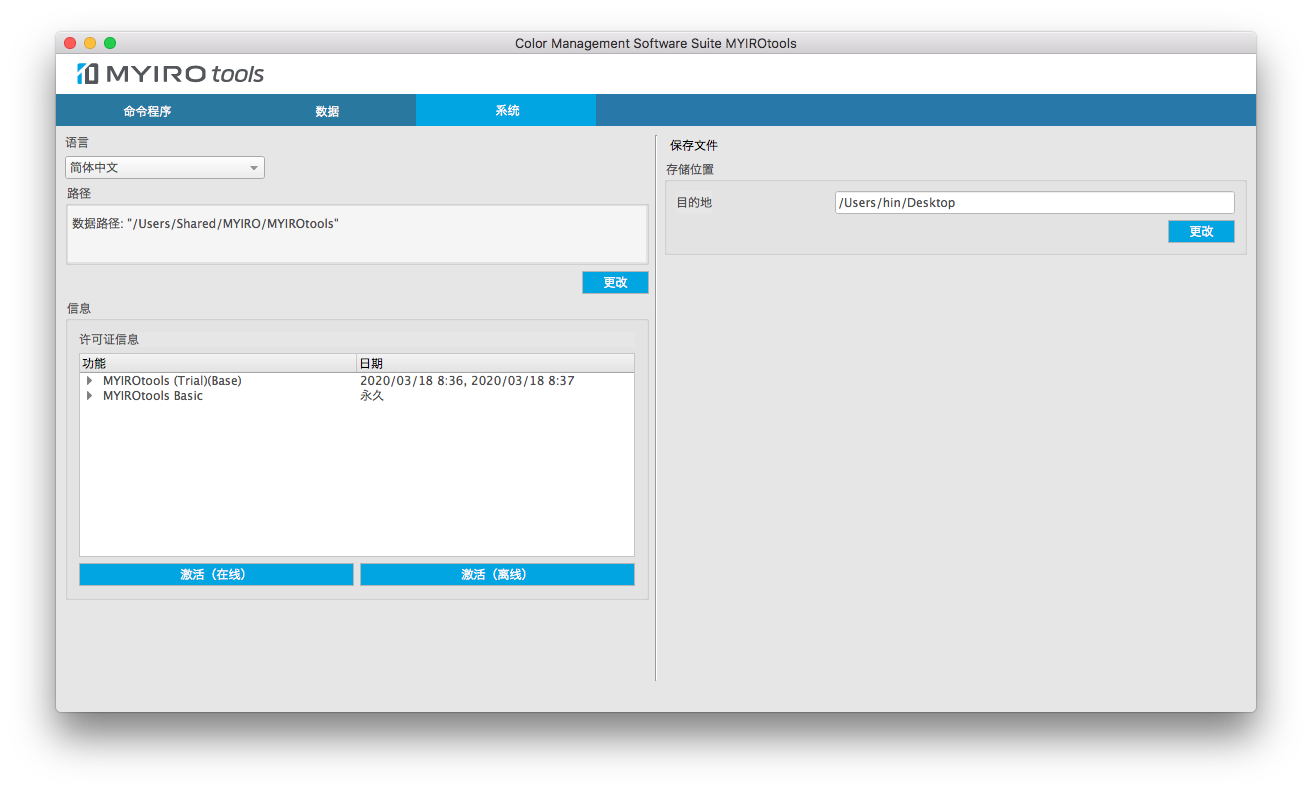Expand MYIROtools (Trial)(Base) row
Screen dimensions: 1312x792
[89, 381]
